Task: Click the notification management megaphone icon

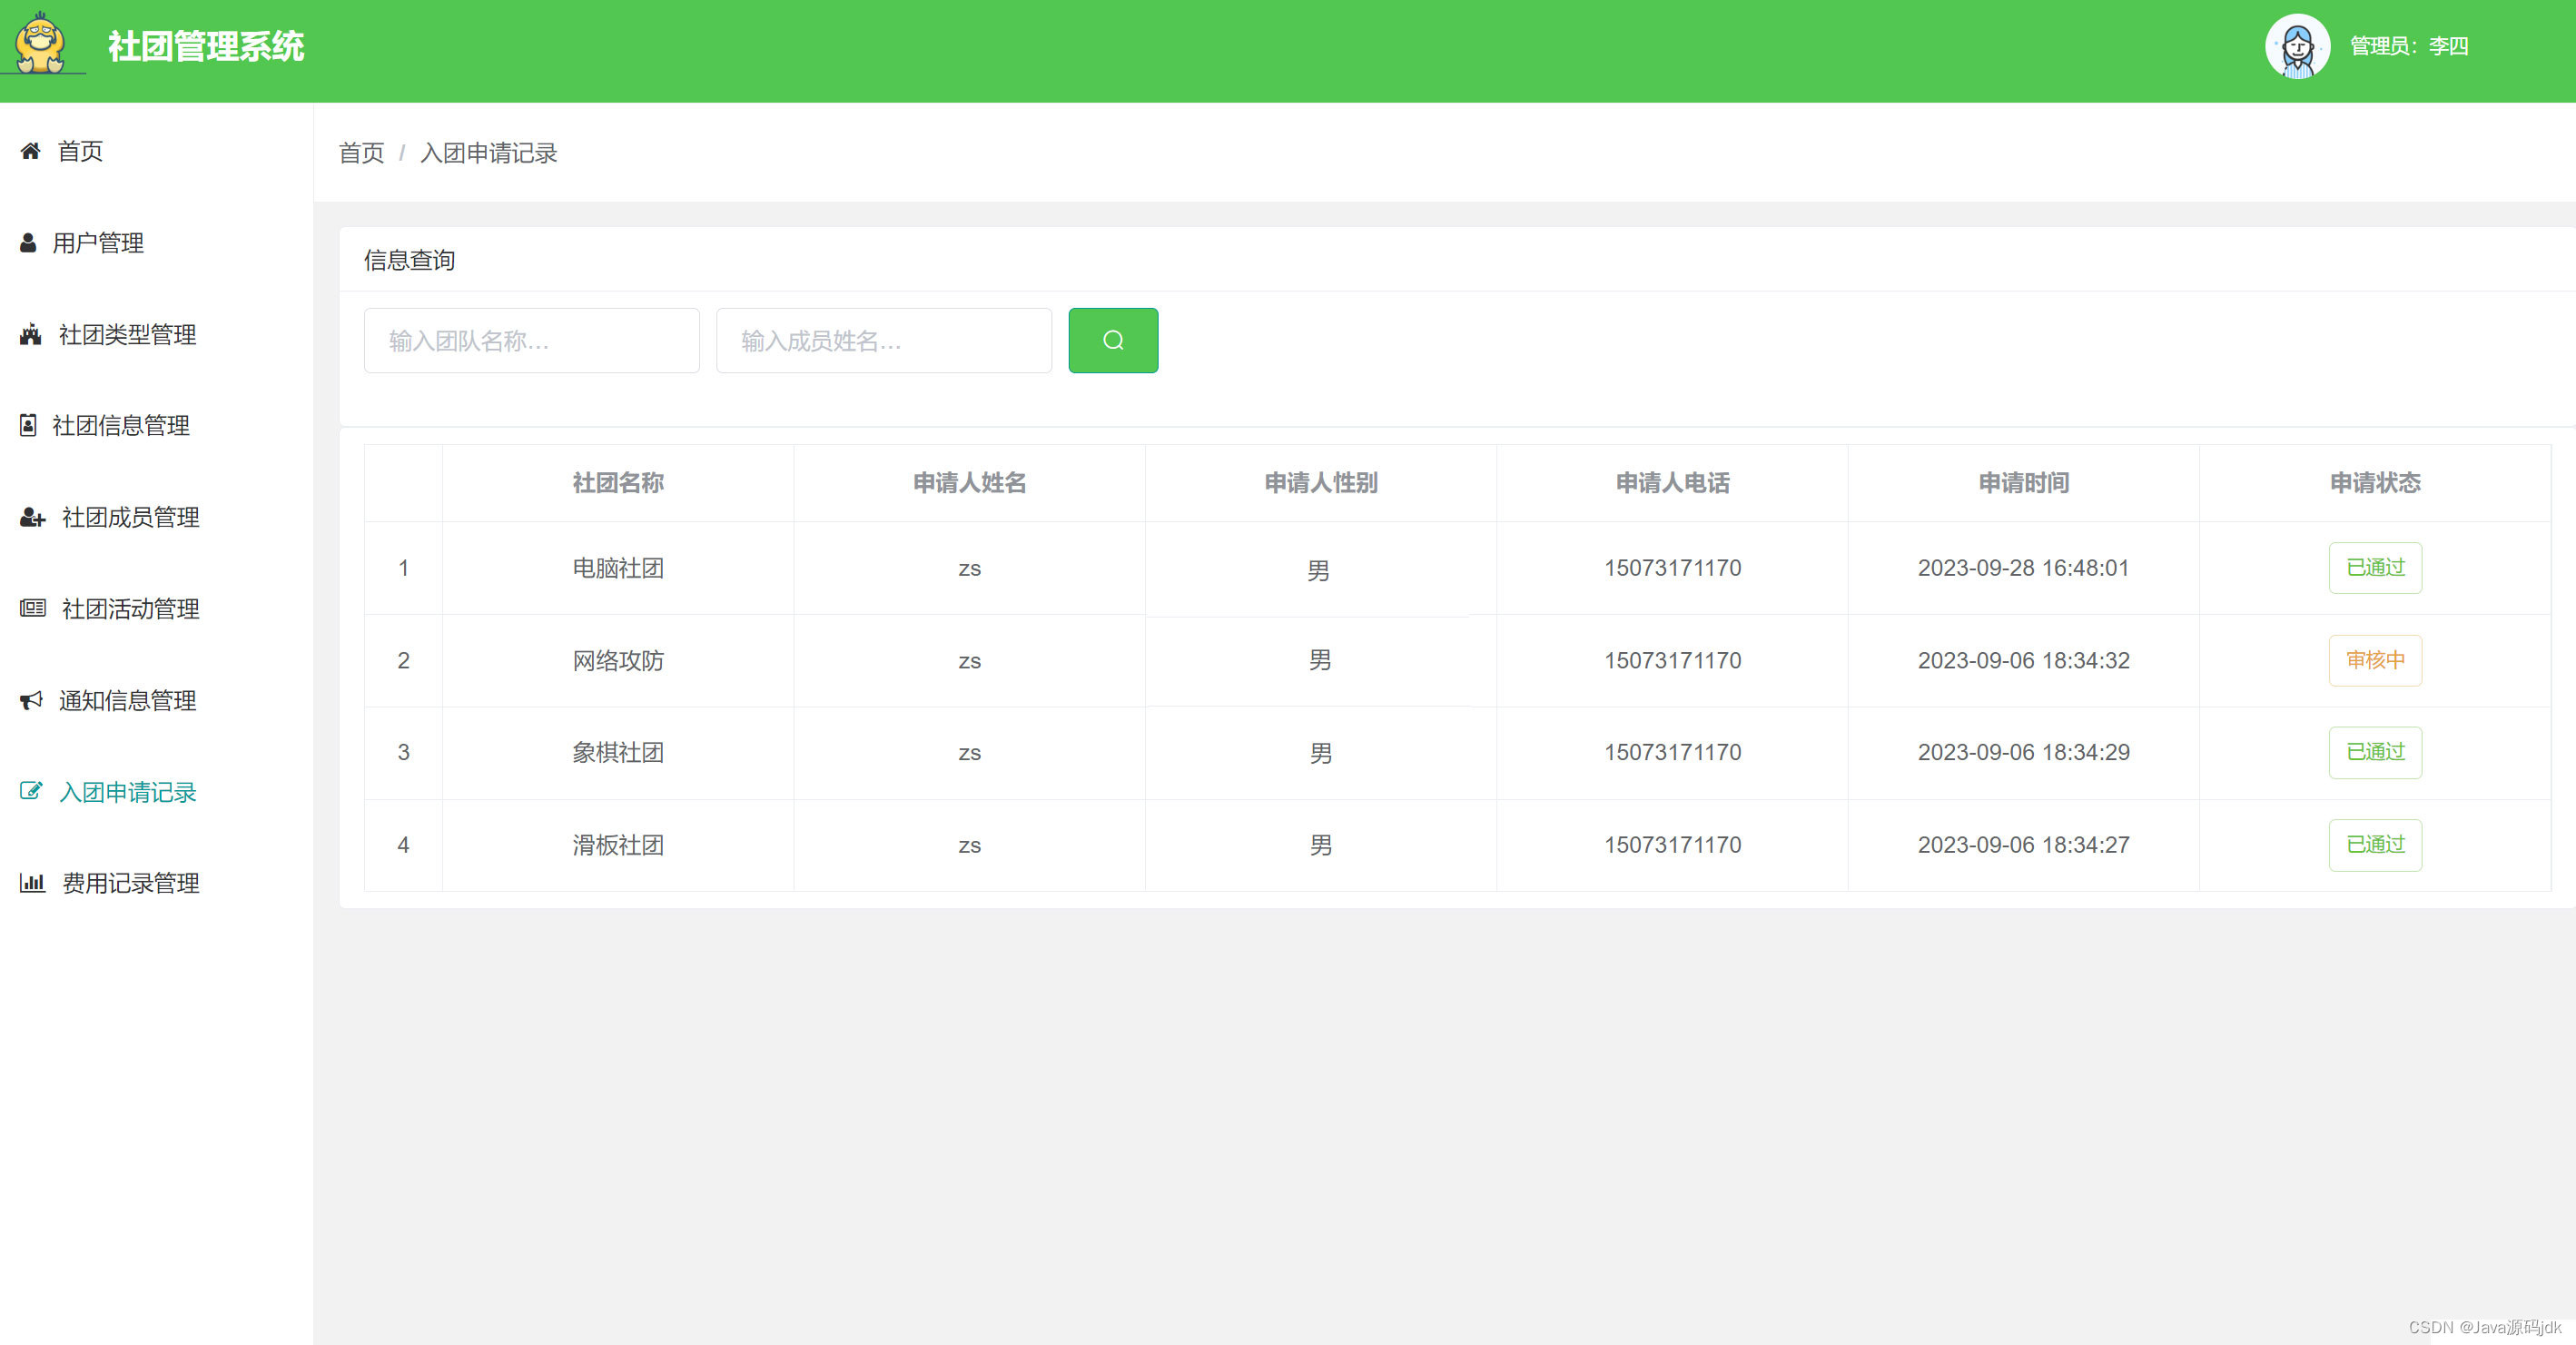Action: (x=31, y=700)
